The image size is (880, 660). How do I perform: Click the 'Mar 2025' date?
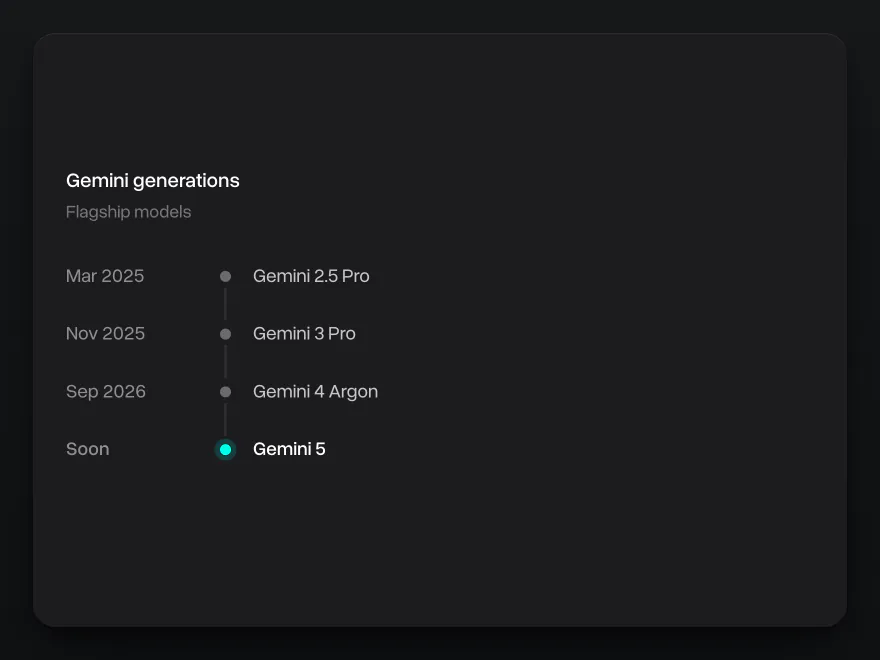tap(105, 276)
